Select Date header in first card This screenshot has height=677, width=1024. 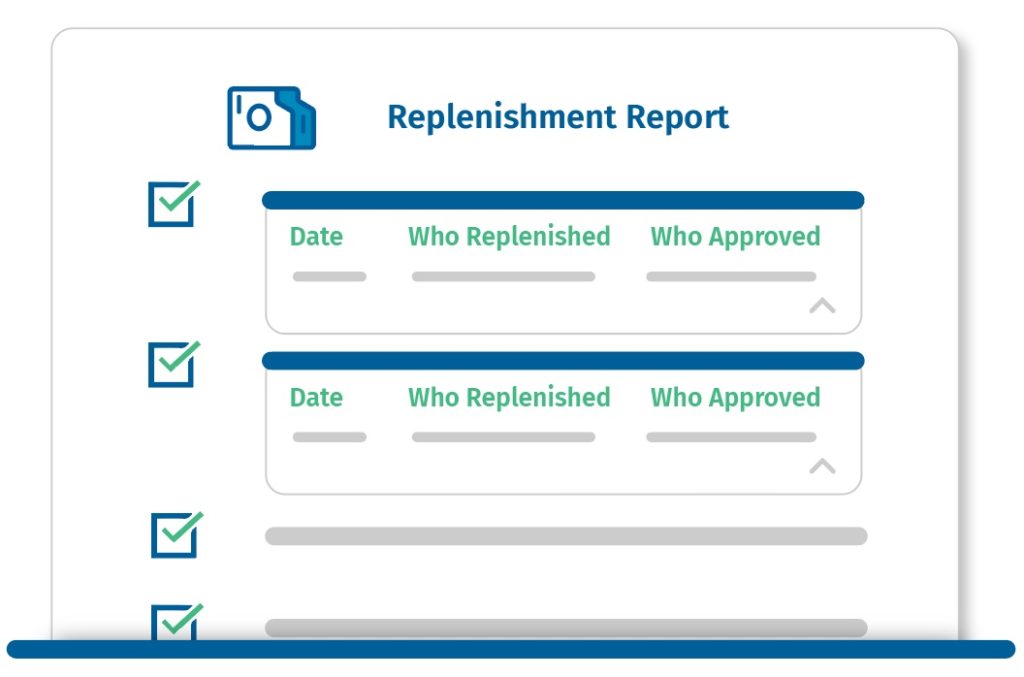click(316, 236)
